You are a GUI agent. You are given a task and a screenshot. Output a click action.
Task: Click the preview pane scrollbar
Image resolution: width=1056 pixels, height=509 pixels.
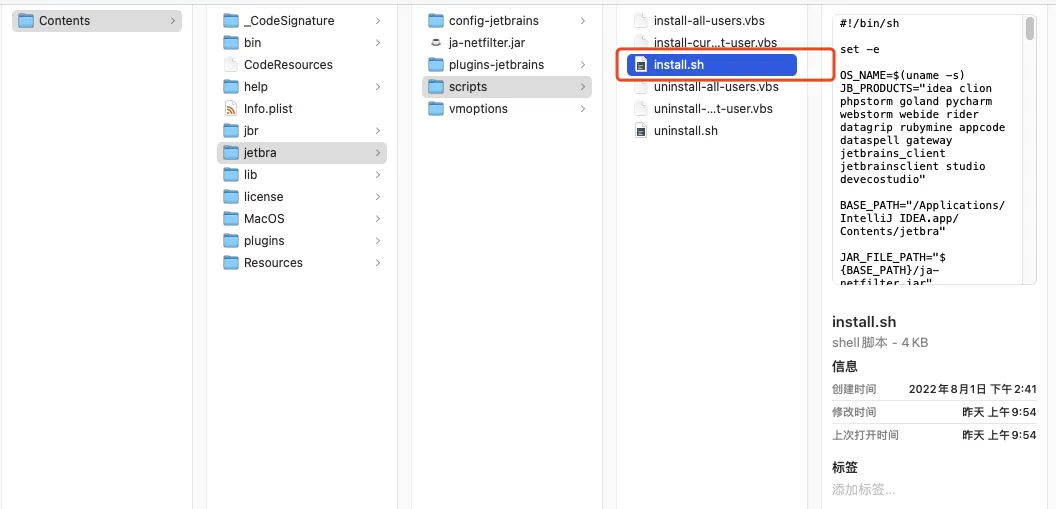click(x=1030, y=30)
